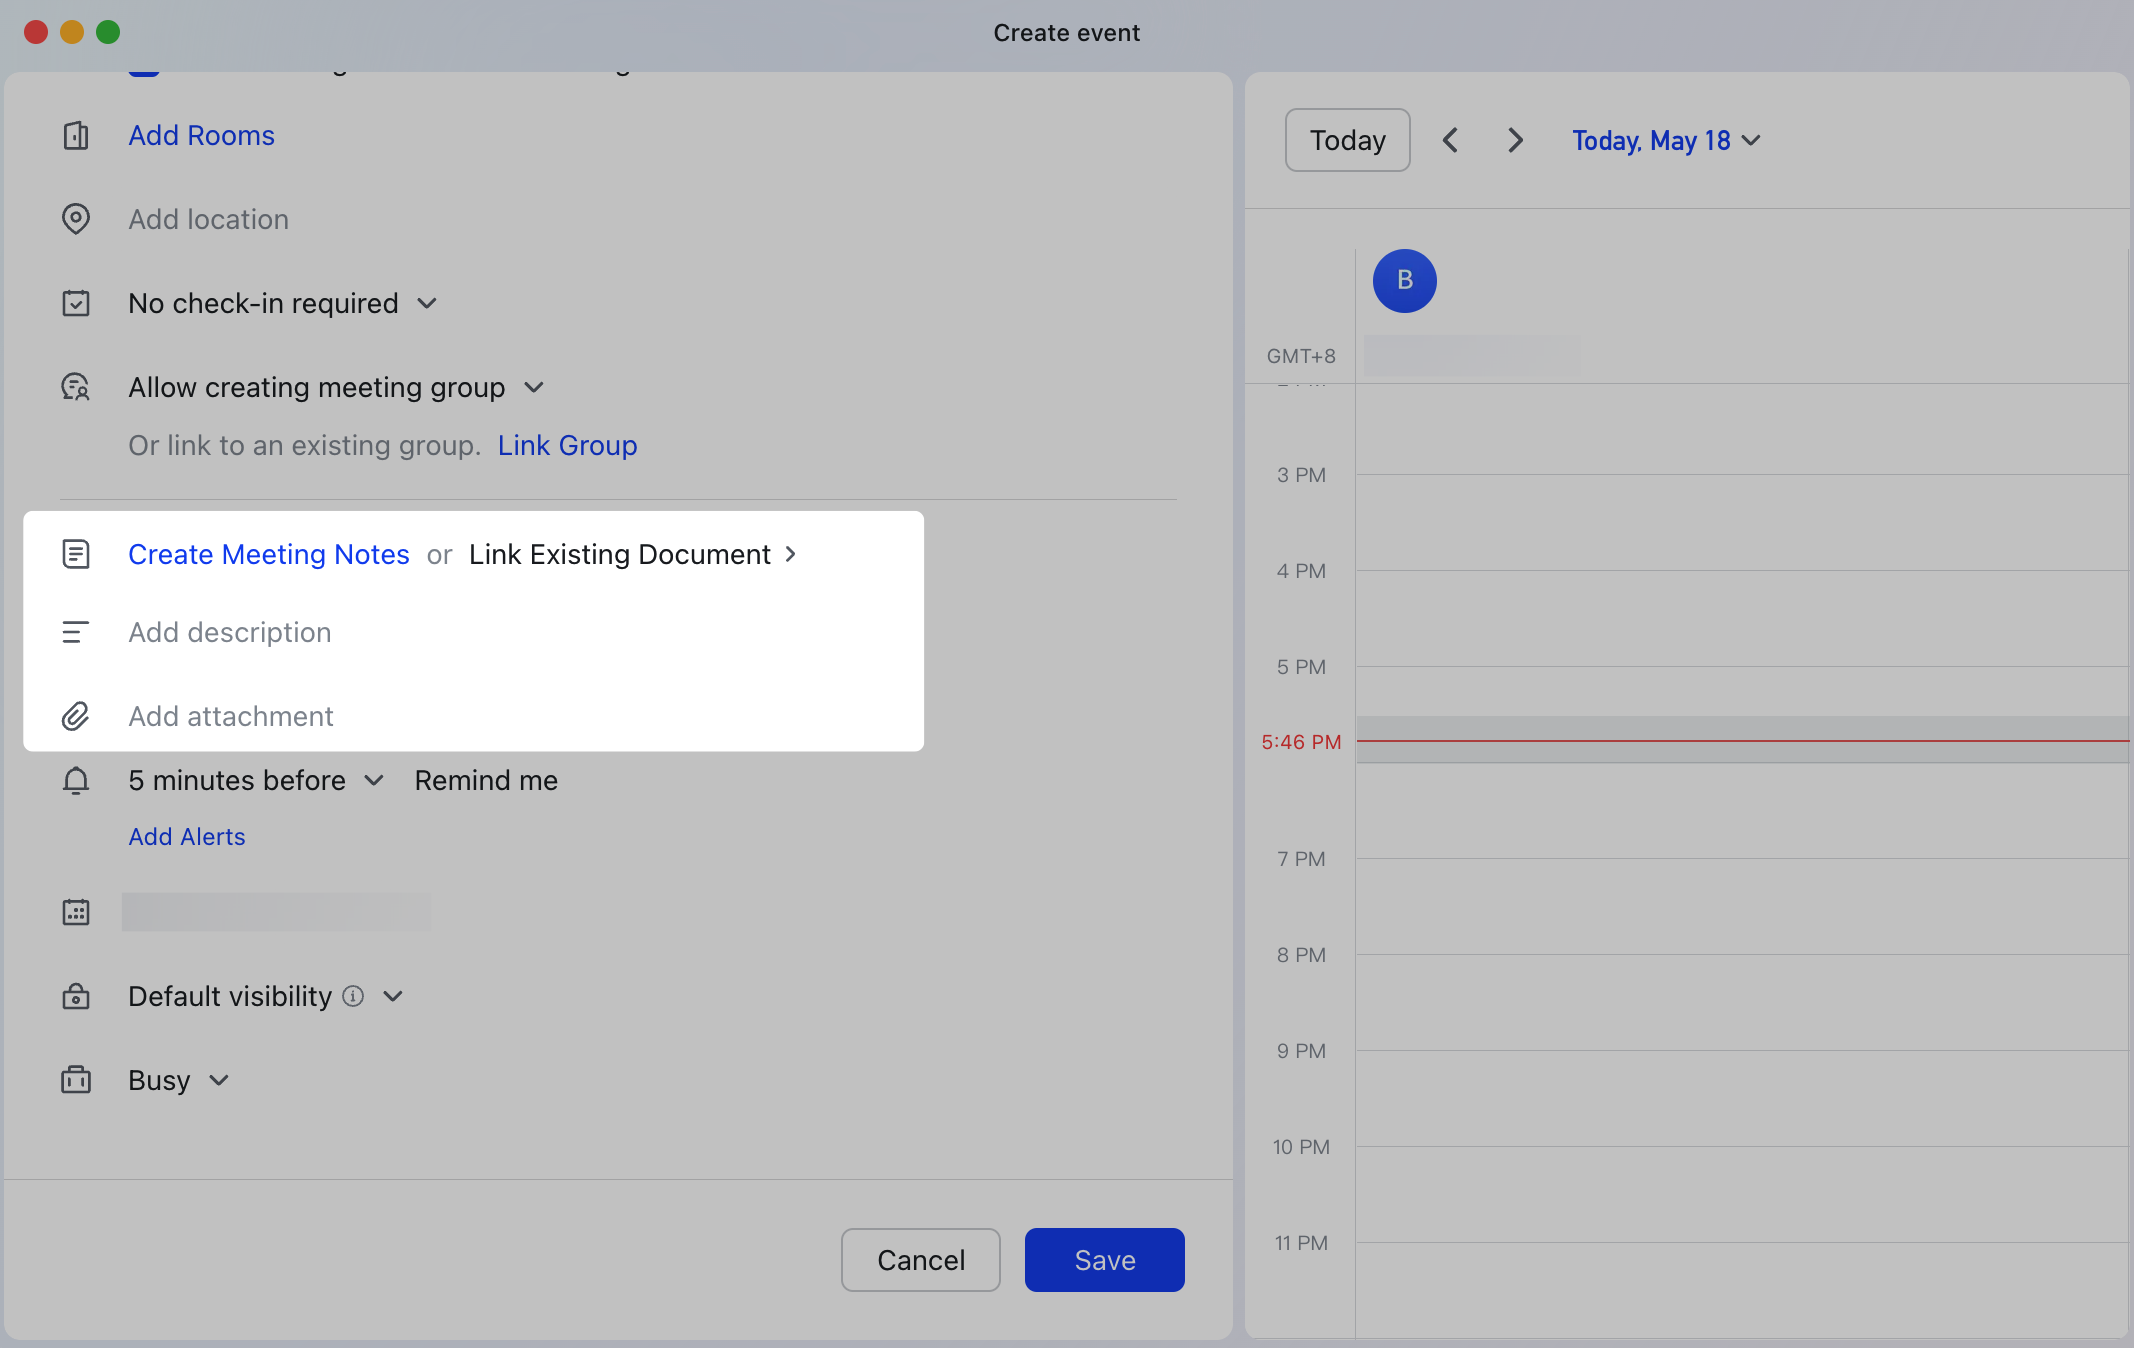Image resolution: width=2134 pixels, height=1348 pixels.
Task: Click the meeting group chat icon
Action: tap(76, 387)
